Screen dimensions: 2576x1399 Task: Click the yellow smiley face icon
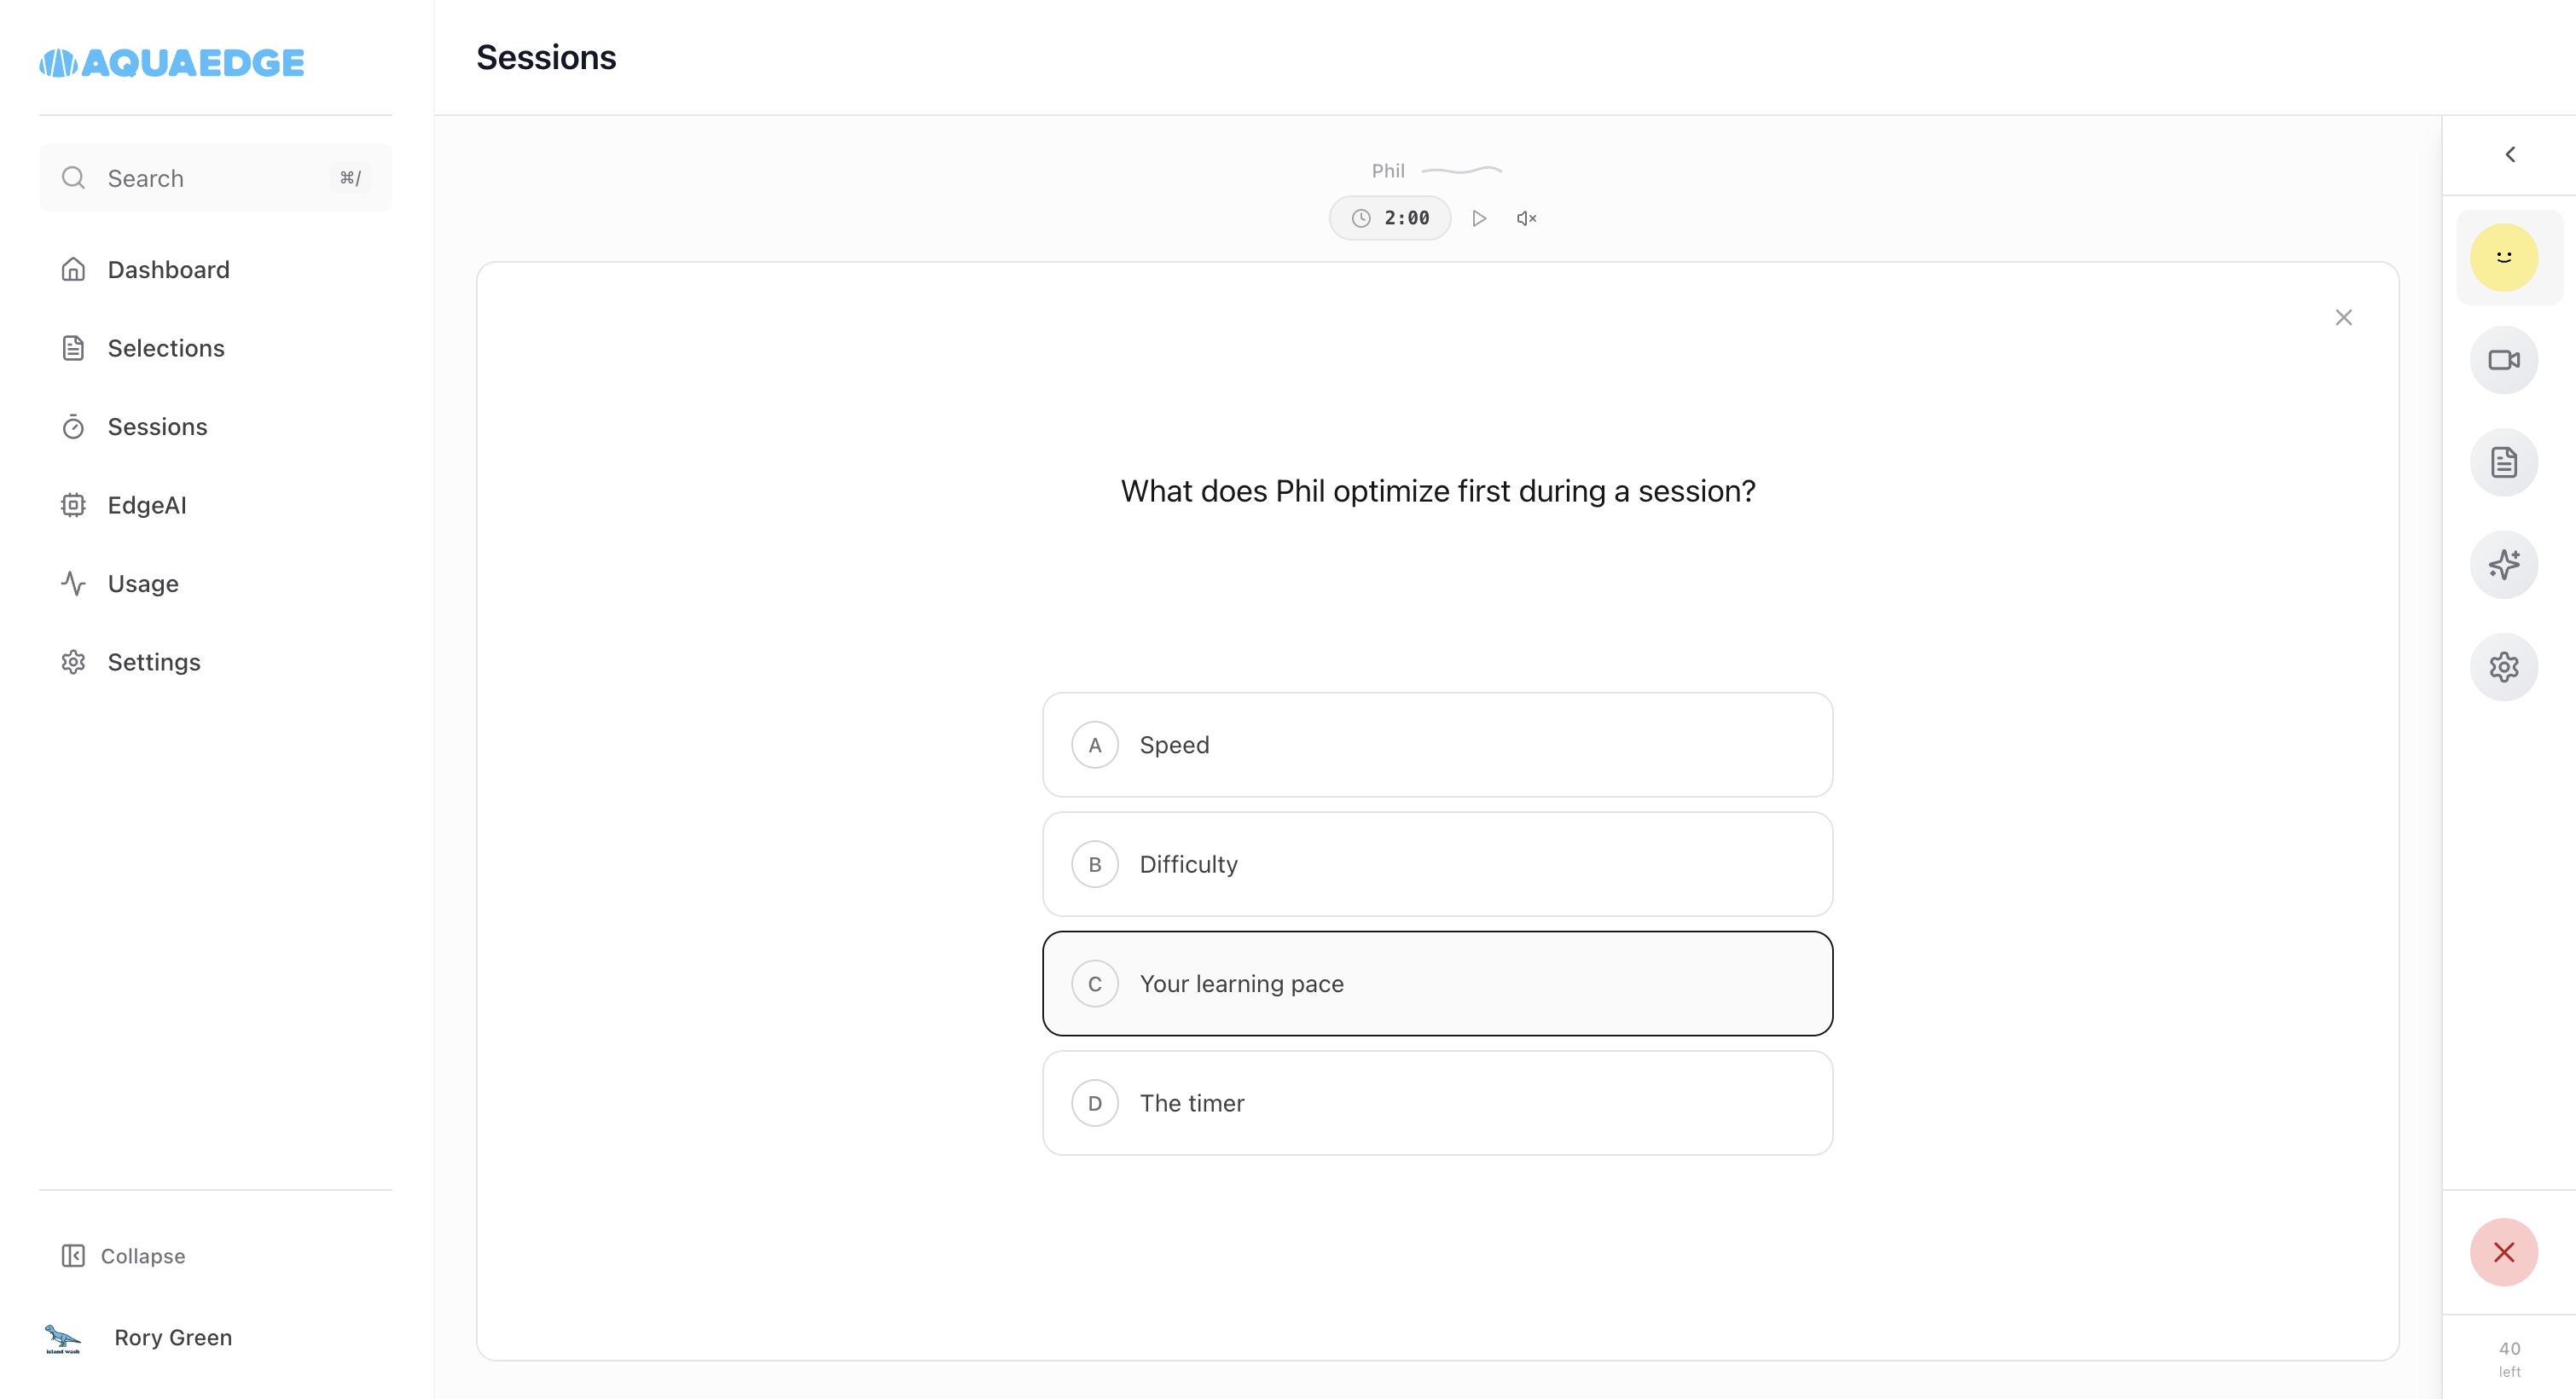click(2503, 258)
